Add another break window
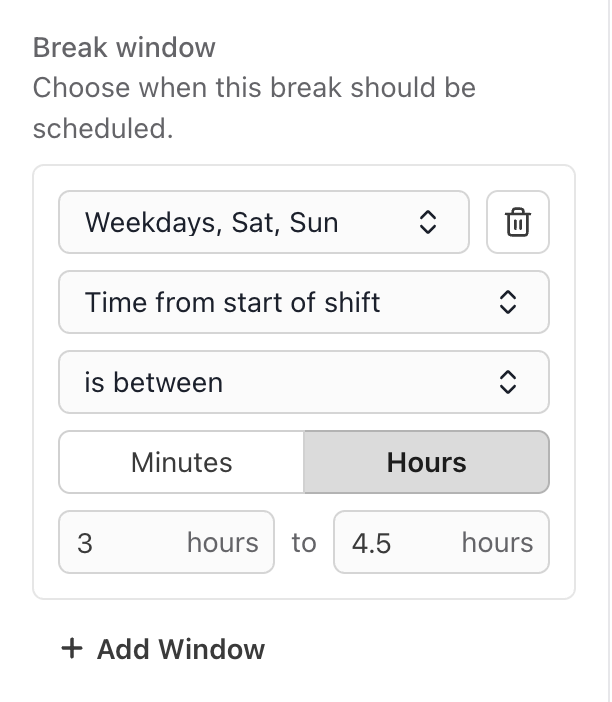This screenshot has width=612, height=702. (163, 649)
